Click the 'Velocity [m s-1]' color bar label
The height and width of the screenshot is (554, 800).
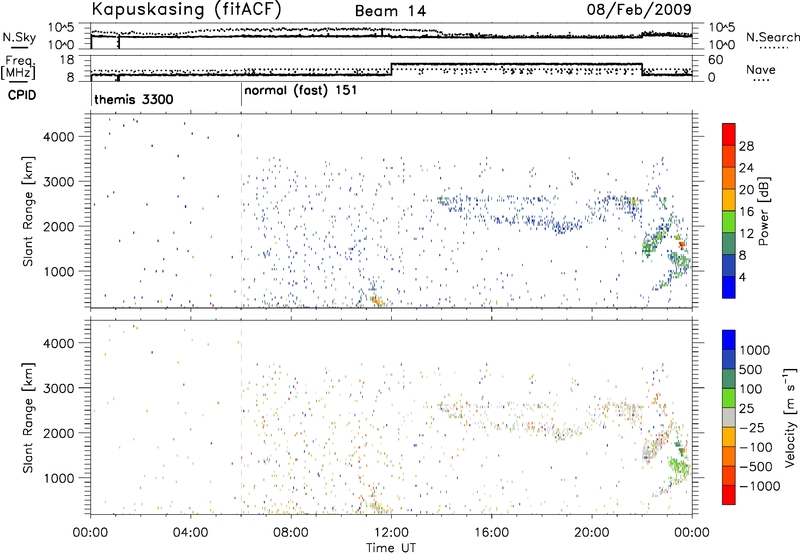pyautogui.click(x=790, y=417)
